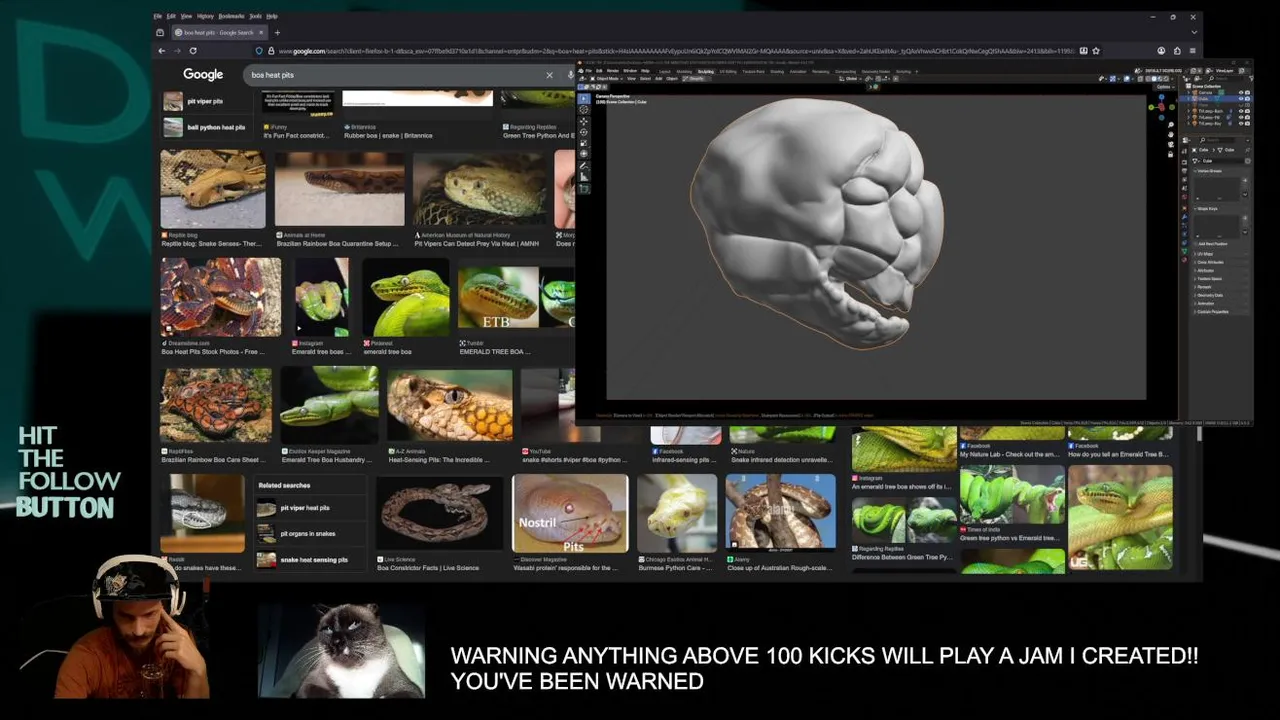This screenshot has width=1280, height=720.
Task: Toggle viewport visibility eye for TriLamp-Fill
Action: coord(1241,117)
